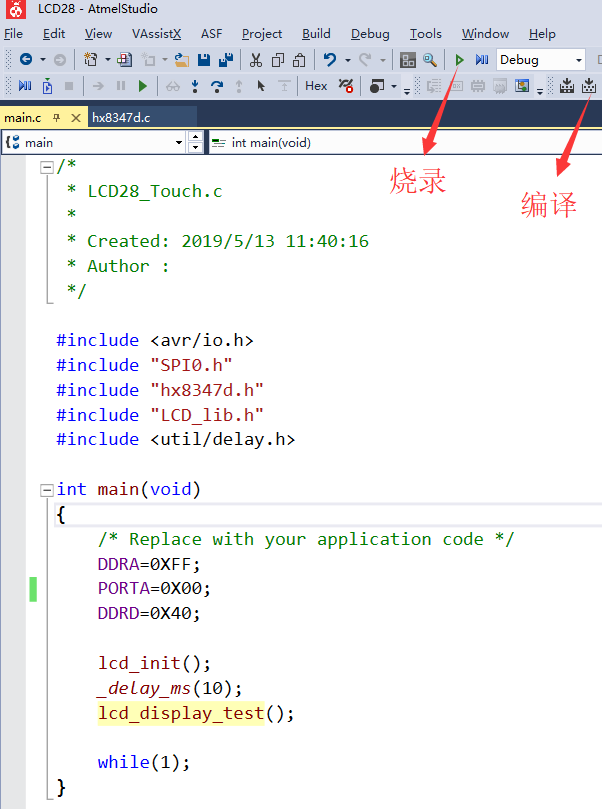This screenshot has height=809, width=602.
Task: Click the image/trace view icon in debug toolbar
Action: click(x=522, y=86)
